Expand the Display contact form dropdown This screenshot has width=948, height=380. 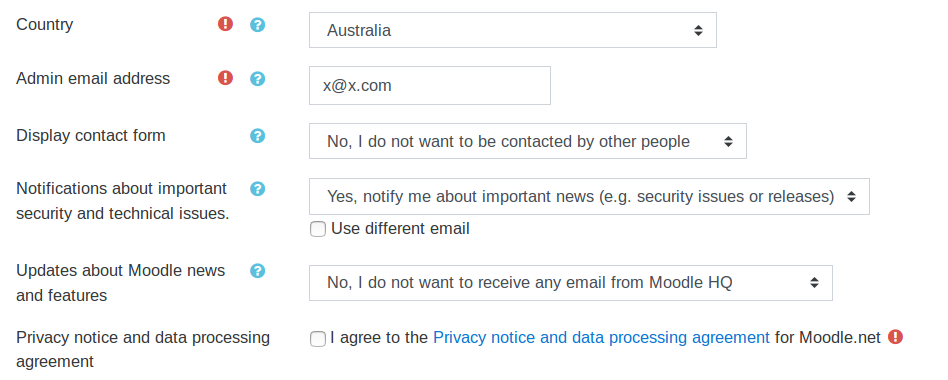(528, 141)
